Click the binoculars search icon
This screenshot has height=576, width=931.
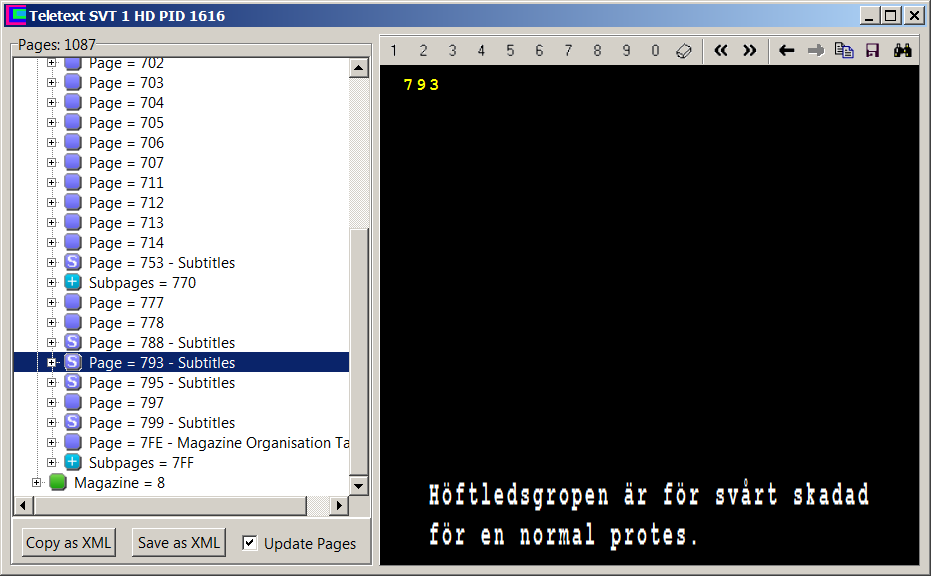pyautogui.click(x=902, y=50)
